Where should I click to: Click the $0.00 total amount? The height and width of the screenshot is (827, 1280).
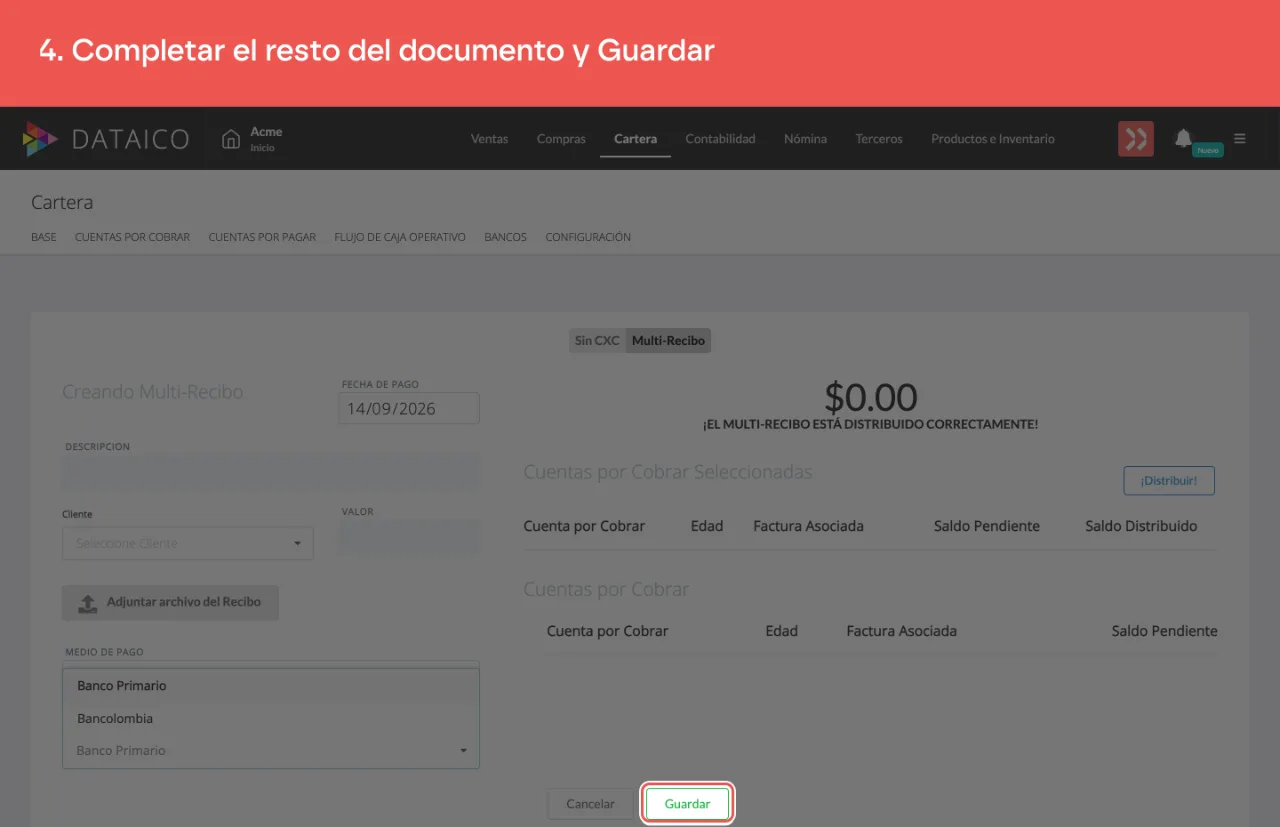tap(871, 397)
